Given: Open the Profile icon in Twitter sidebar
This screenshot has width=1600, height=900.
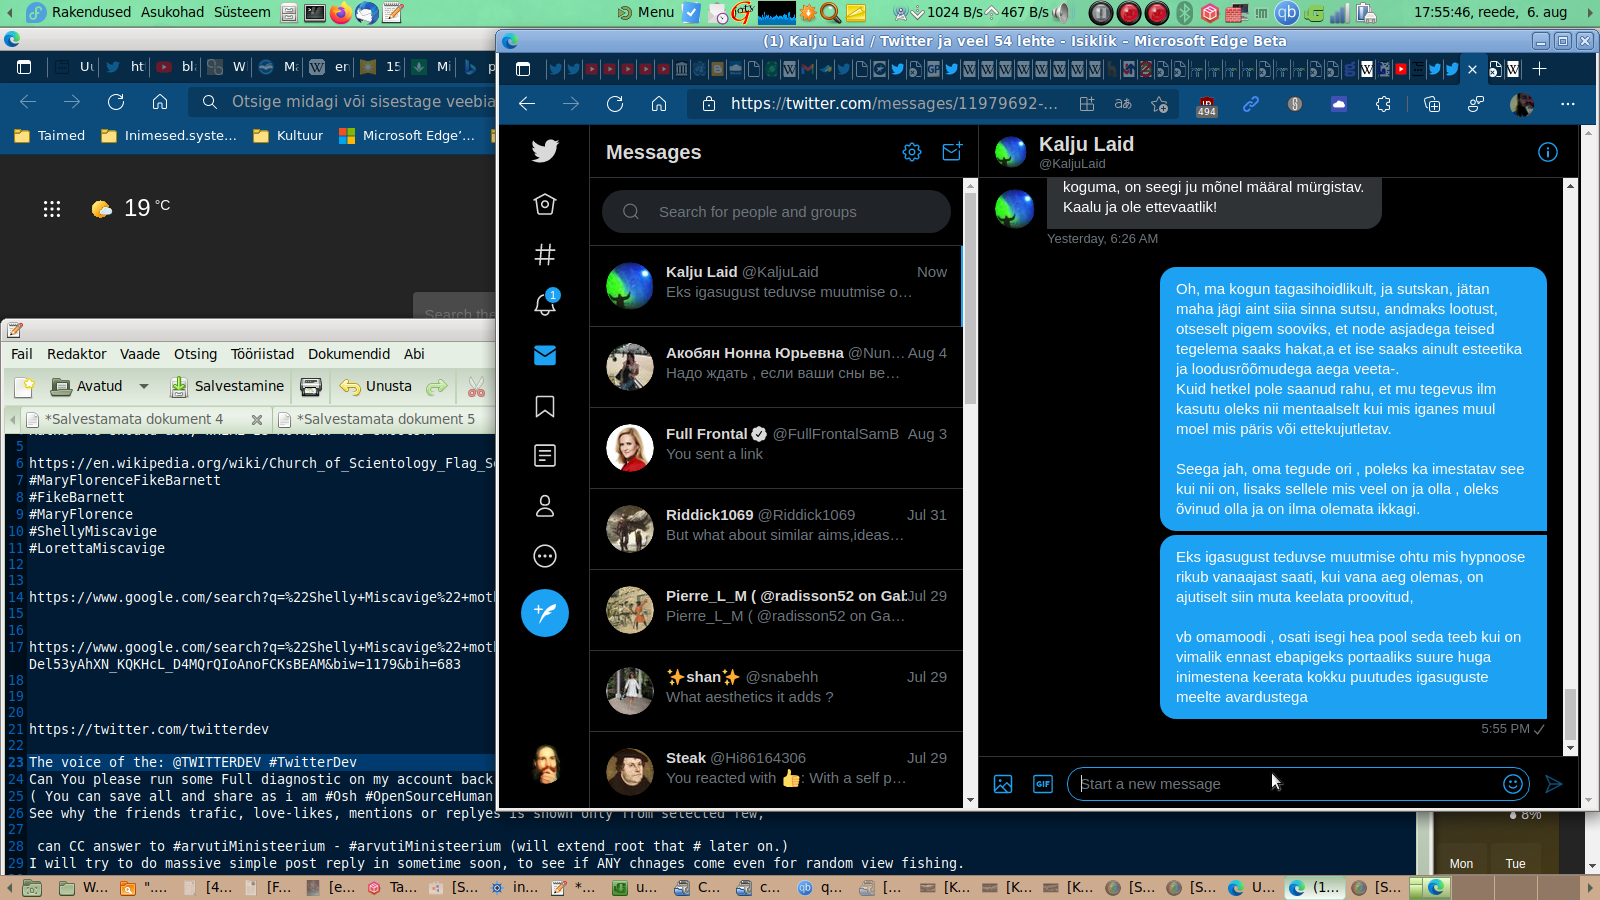Looking at the screenshot, I should coord(545,506).
